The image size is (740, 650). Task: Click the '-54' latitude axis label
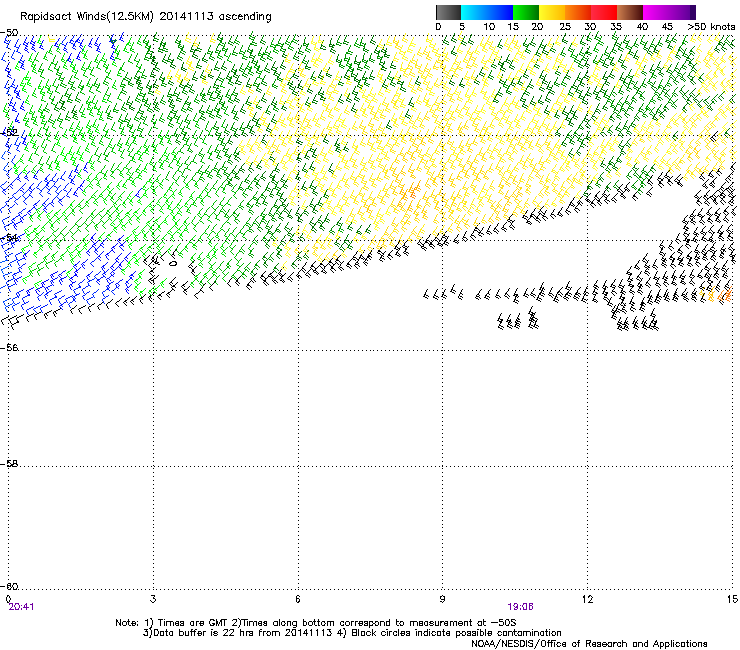click(x=9, y=238)
